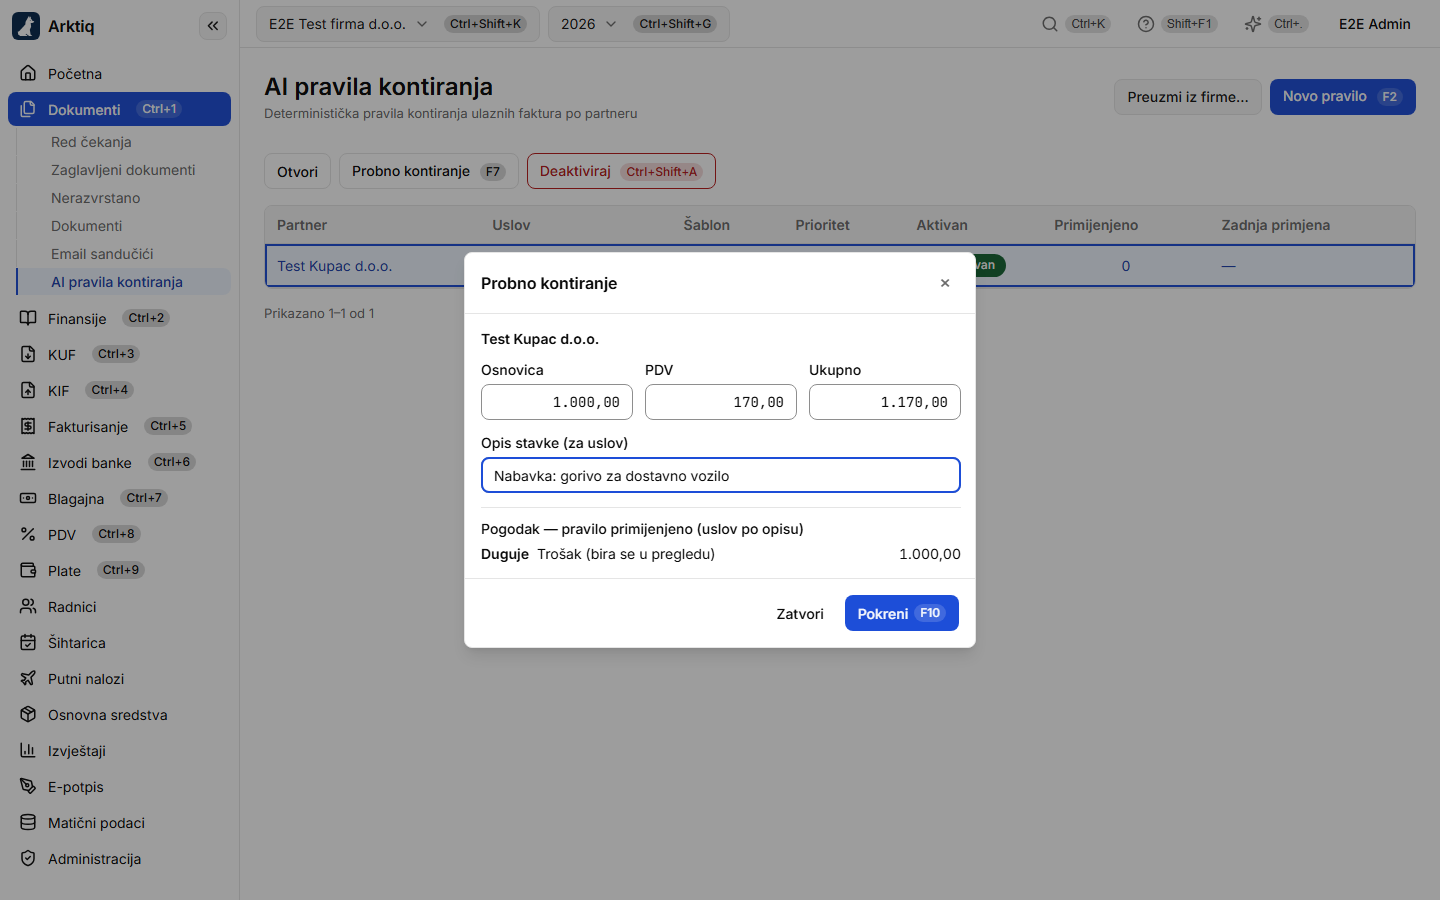Expand the E2E Test firma company dropdown

(397, 24)
